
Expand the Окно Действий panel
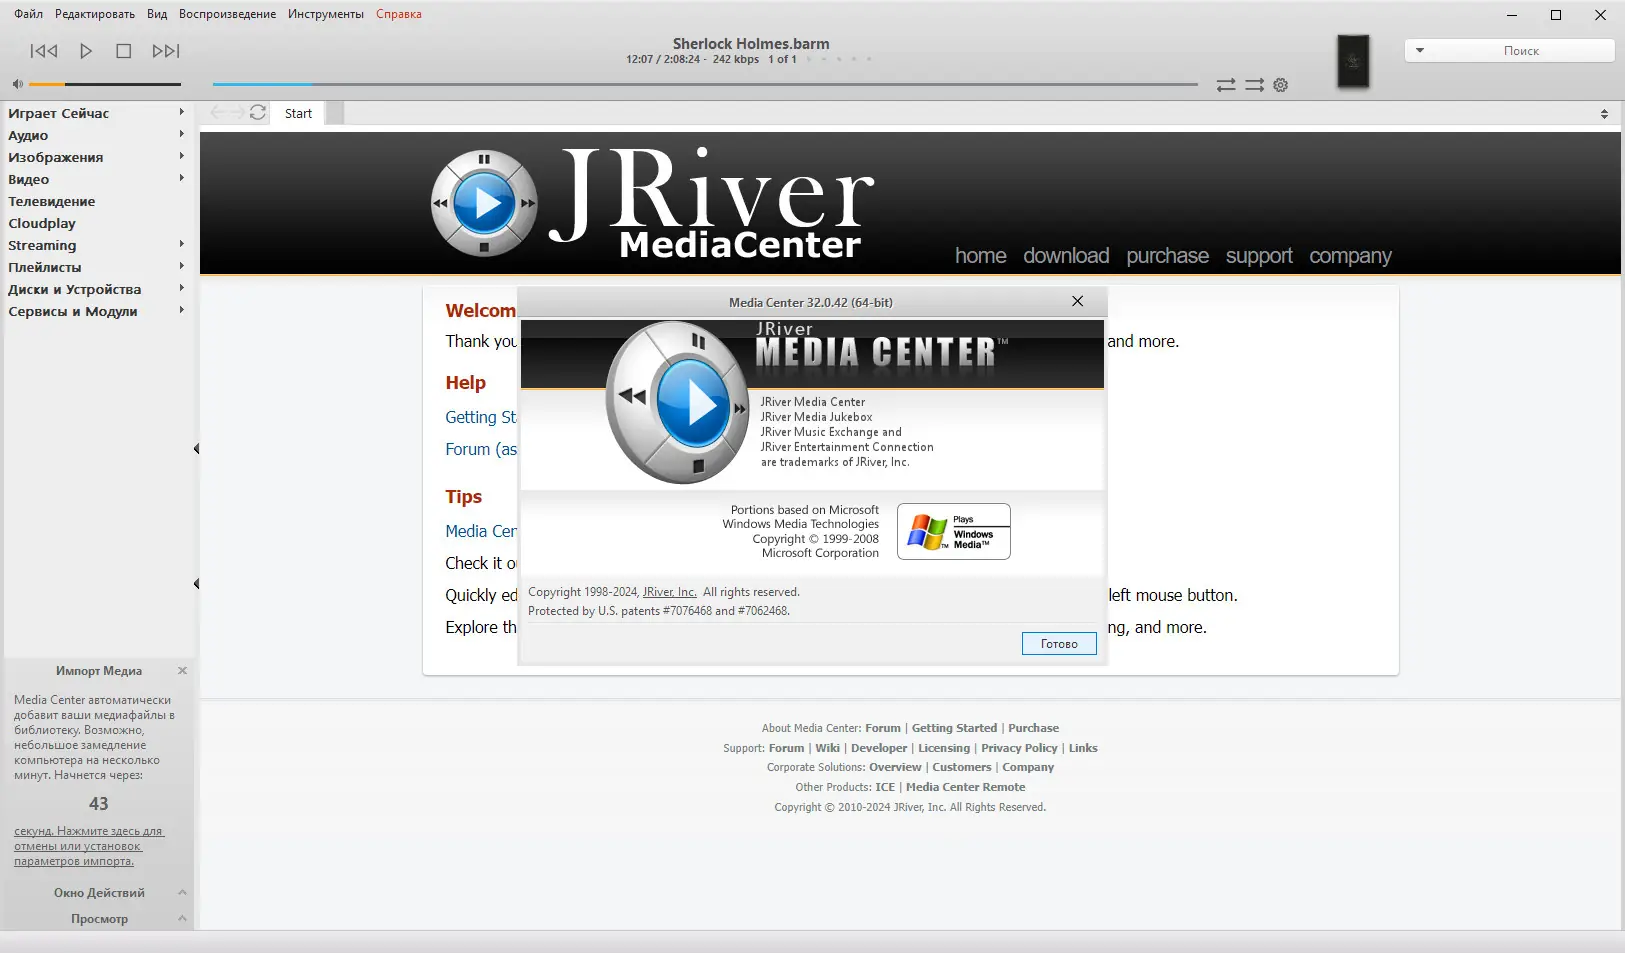pos(182,893)
